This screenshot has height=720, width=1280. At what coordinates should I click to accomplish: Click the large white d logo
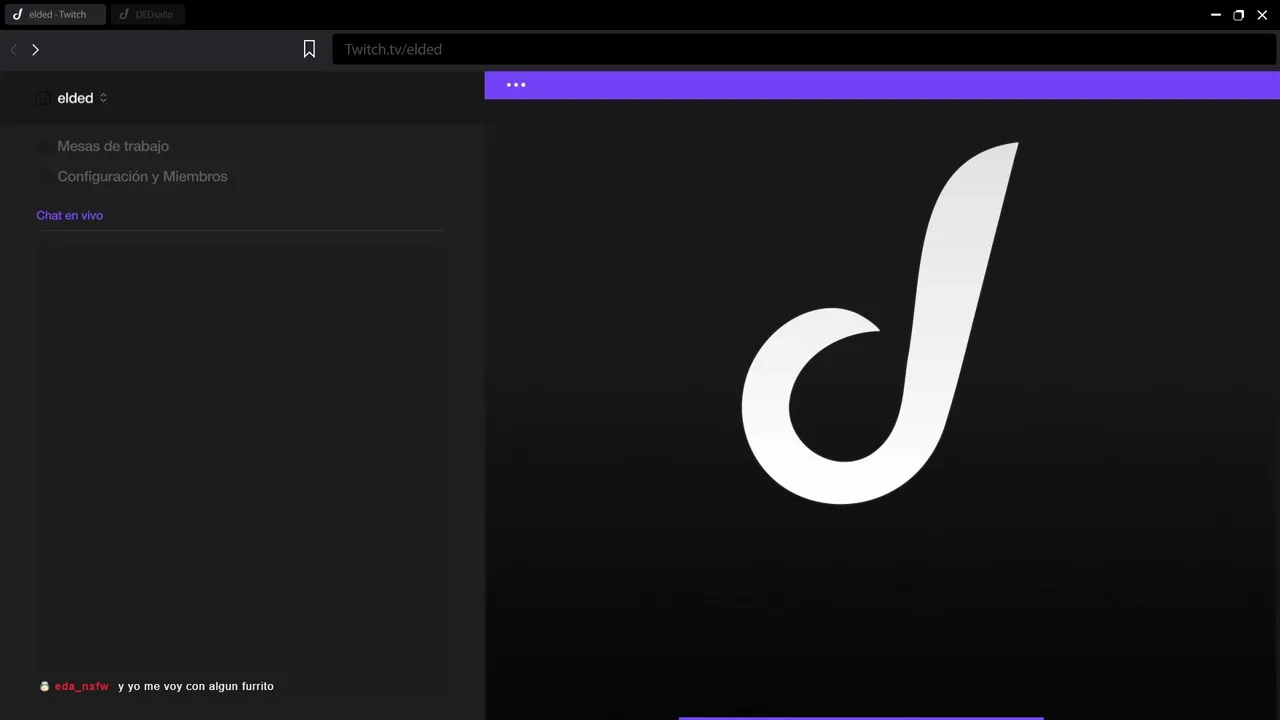point(880,323)
